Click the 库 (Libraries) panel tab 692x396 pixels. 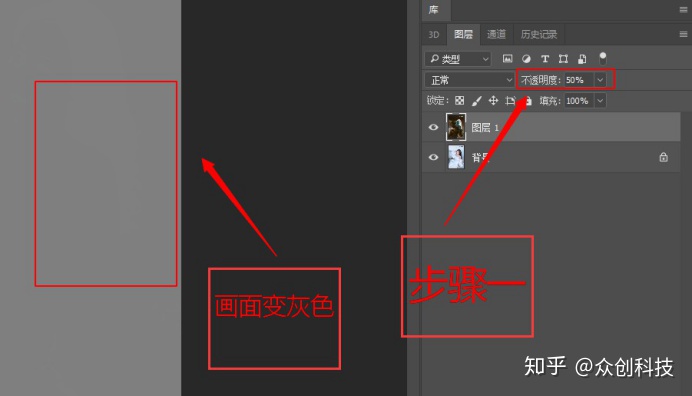point(434,10)
